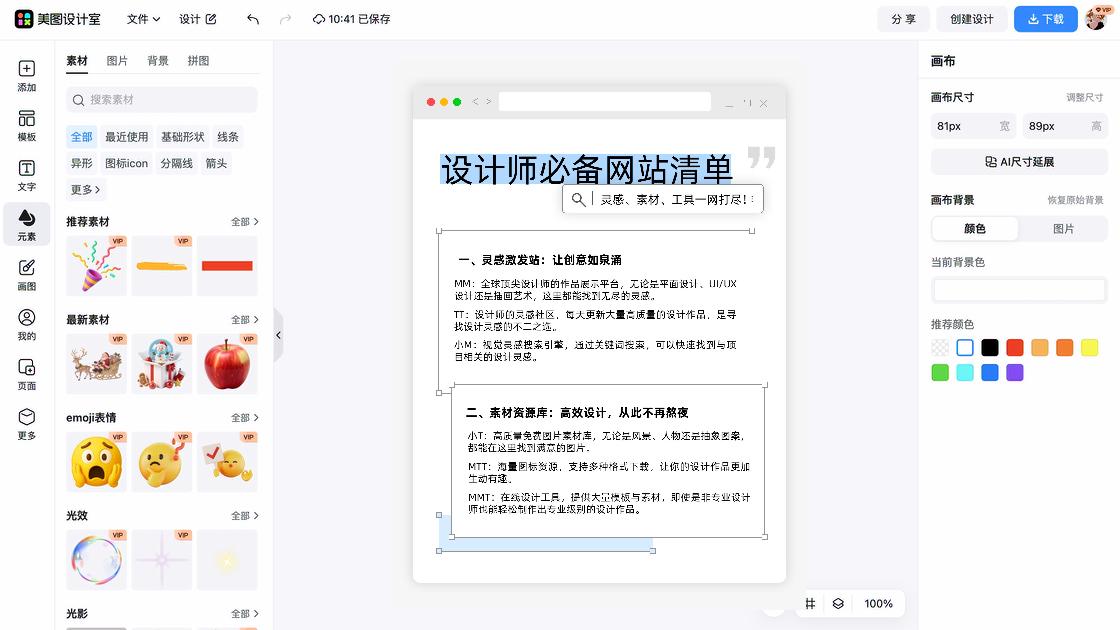Switch canvas background to 图片 mode

pos(1064,228)
